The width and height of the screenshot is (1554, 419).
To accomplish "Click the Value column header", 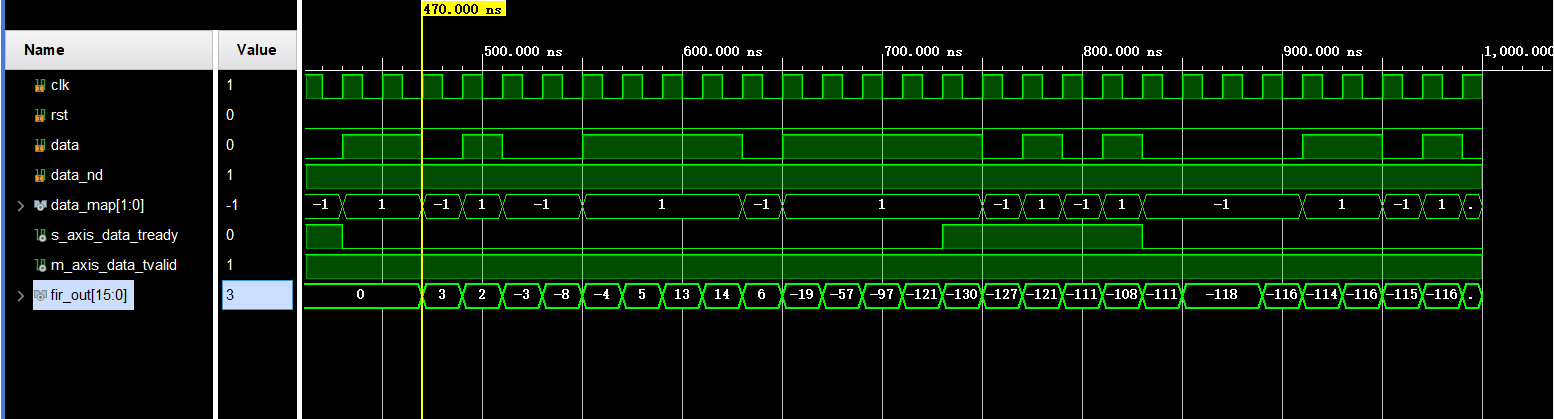I will tap(256, 50).
